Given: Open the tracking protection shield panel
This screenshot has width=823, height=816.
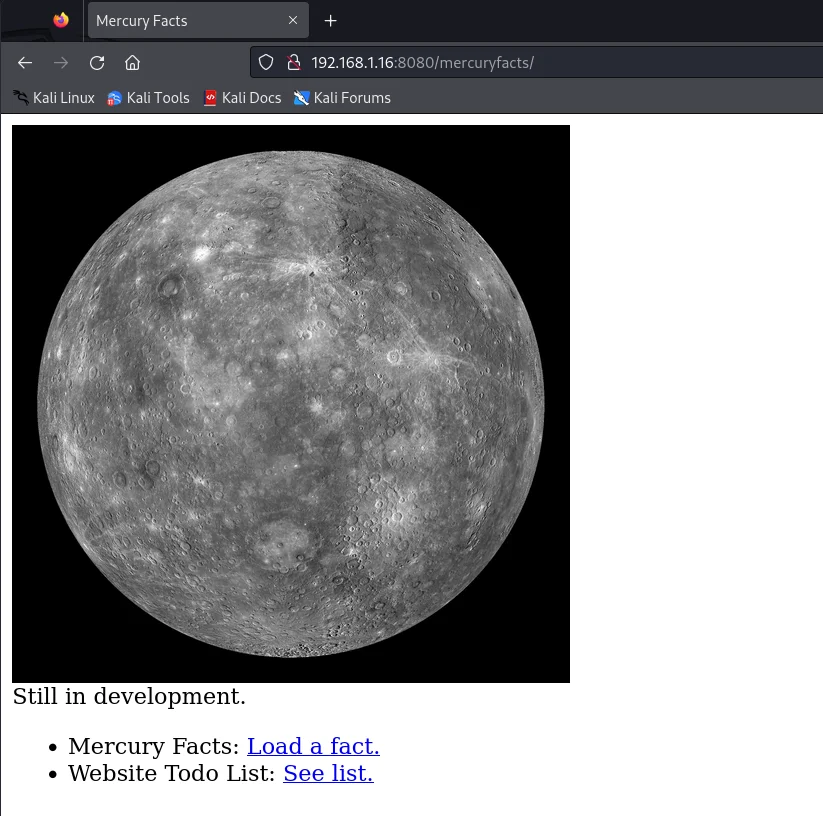Looking at the screenshot, I should (266, 63).
